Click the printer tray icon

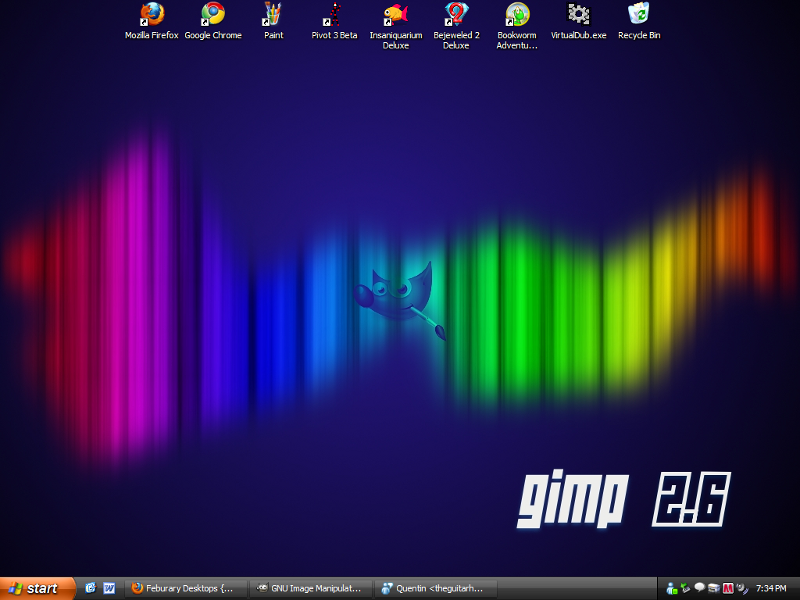point(714,588)
